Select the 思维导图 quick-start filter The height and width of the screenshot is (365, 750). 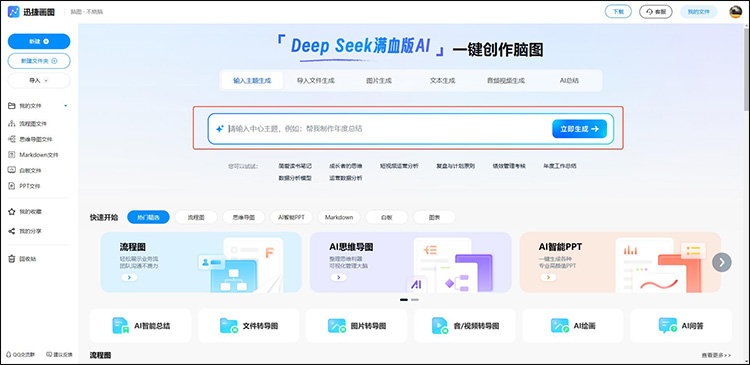(x=243, y=217)
